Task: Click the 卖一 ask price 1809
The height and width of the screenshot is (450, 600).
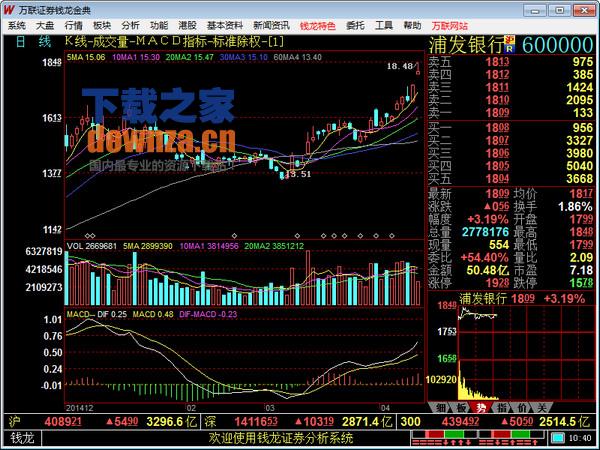Action: (497, 113)
